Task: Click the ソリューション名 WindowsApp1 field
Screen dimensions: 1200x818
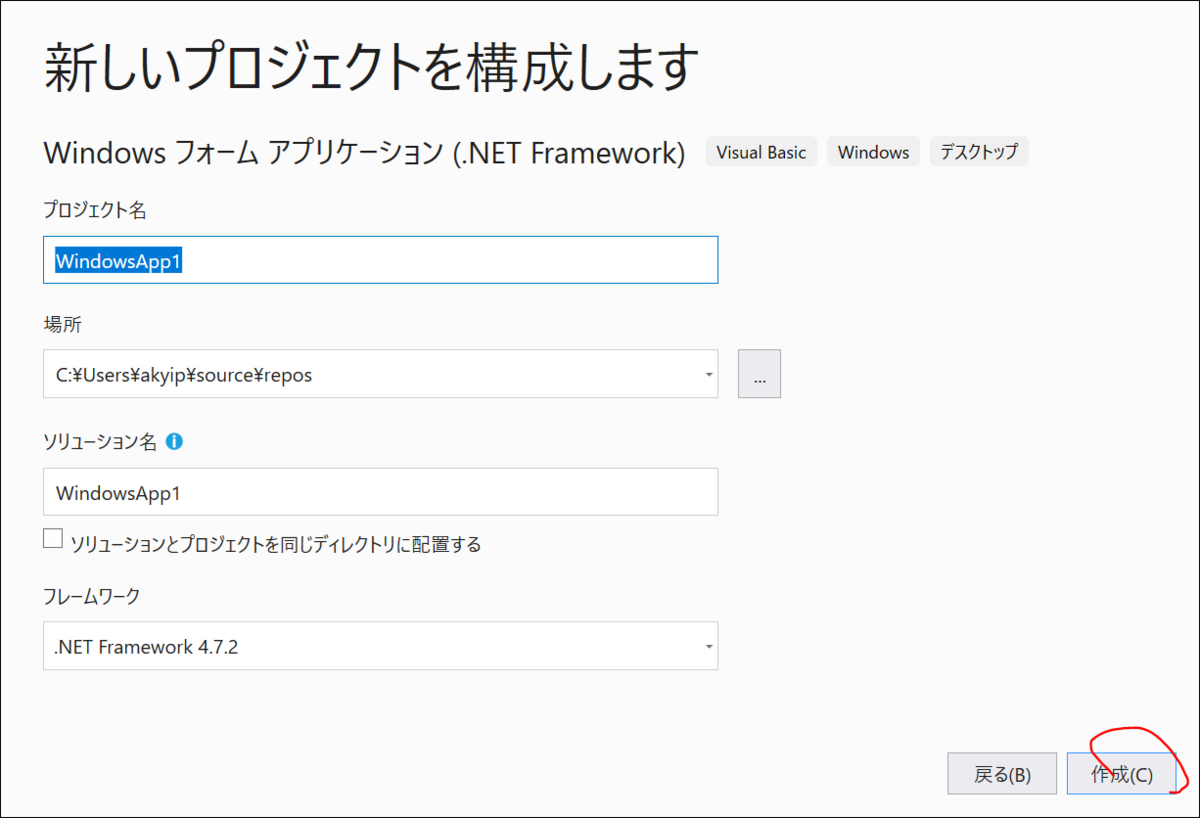Action: point(380,491)
